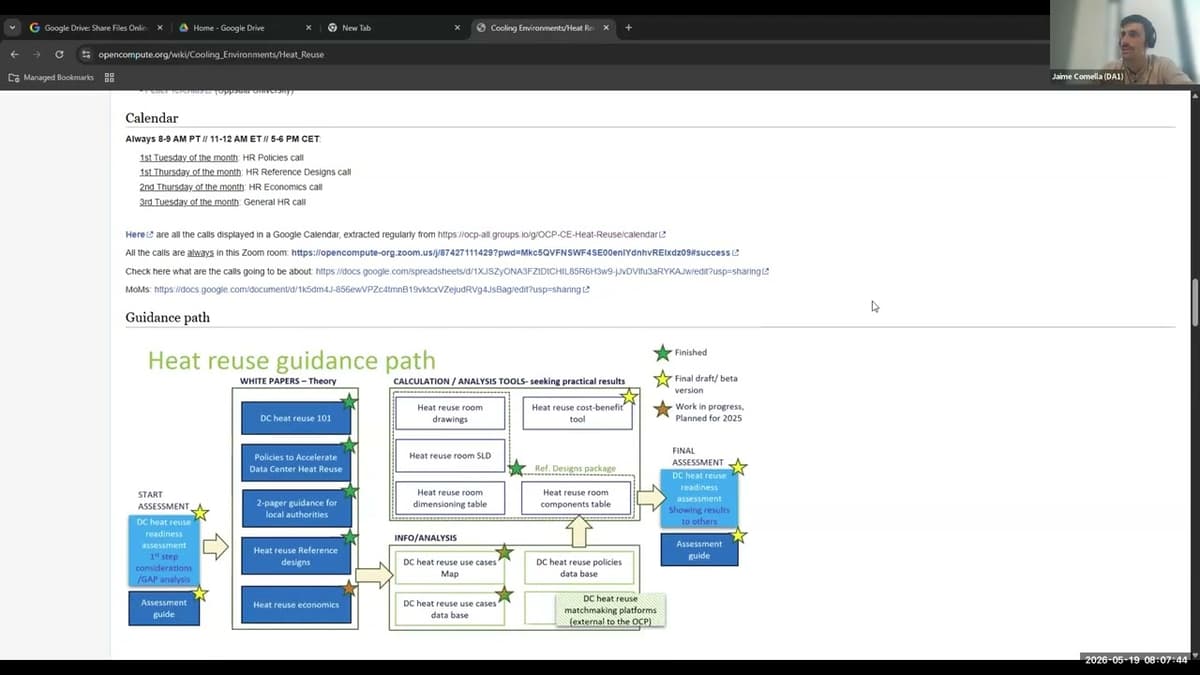Viewport: 1200px width, 675px height.
Task: Click '2-pager guidance for local authorities' box
Action: (296, 509)
